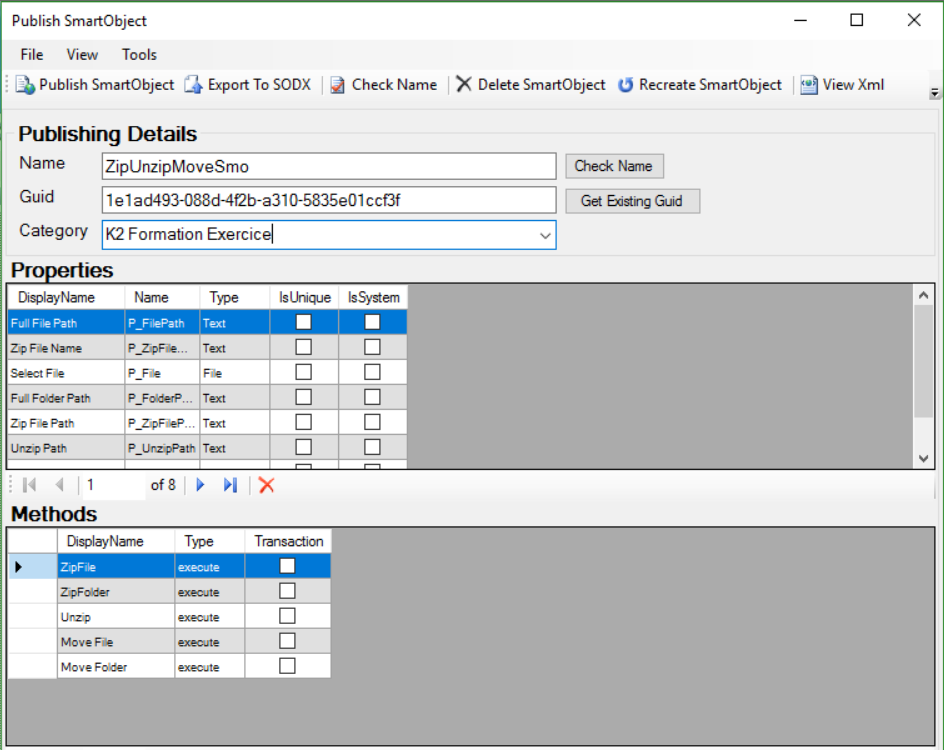
Task: Jump to the last property record
Action: click(x=230, y=485)
